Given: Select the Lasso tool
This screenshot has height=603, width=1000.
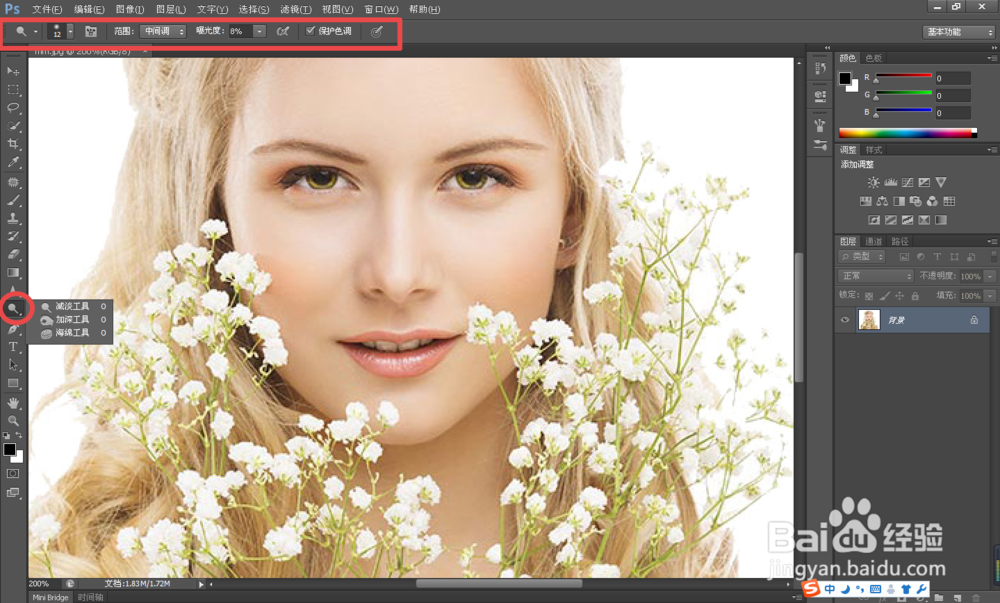Looking at the screenshot, I should (13, 108).
